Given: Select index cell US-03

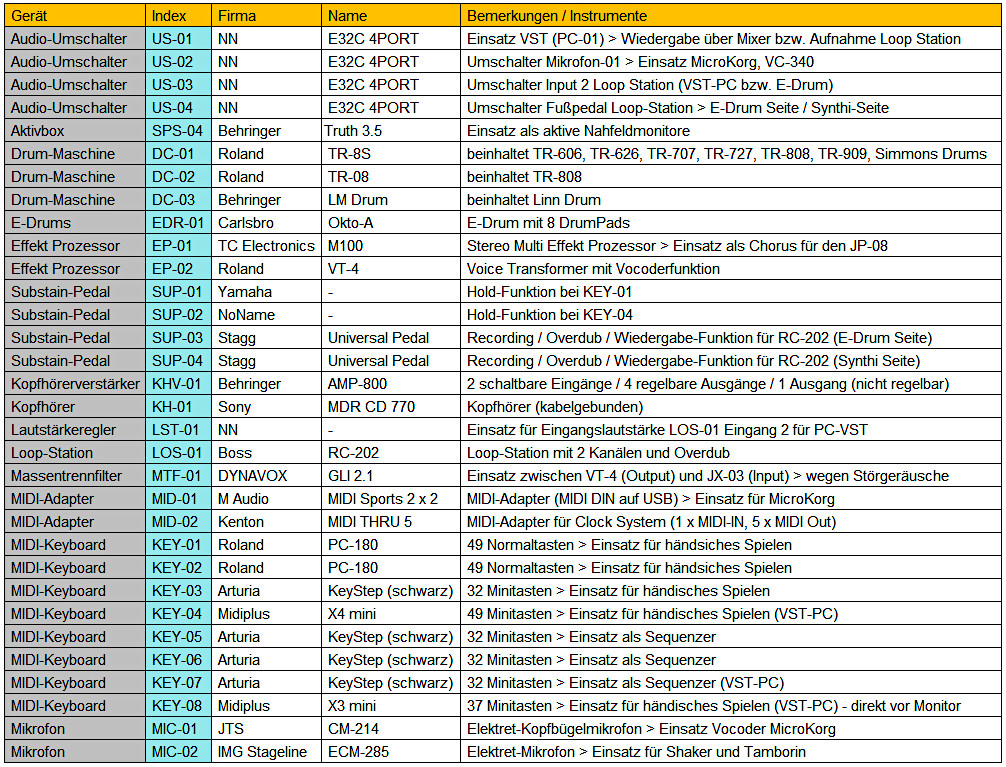Looking at the screenshot, I should point(178,85).
